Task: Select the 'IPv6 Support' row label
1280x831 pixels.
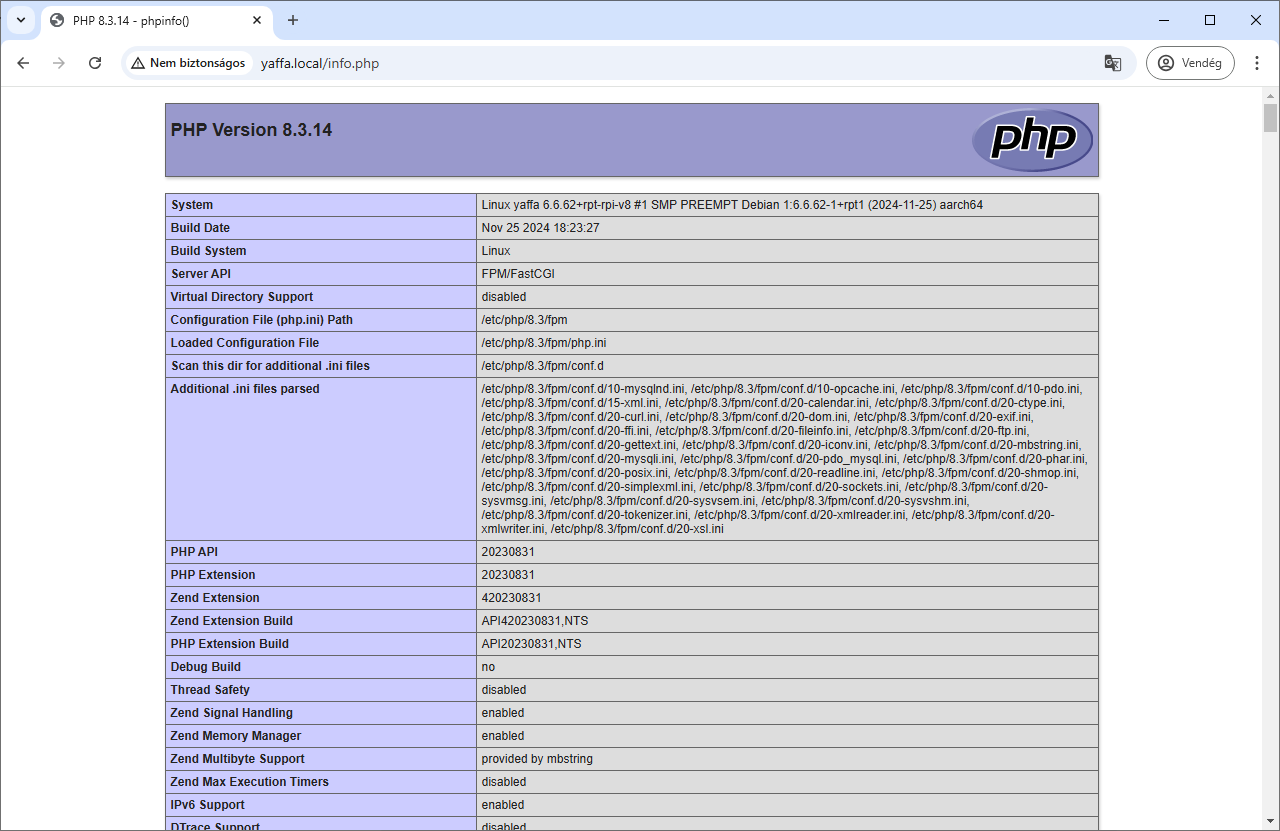Action: (208, 805)
